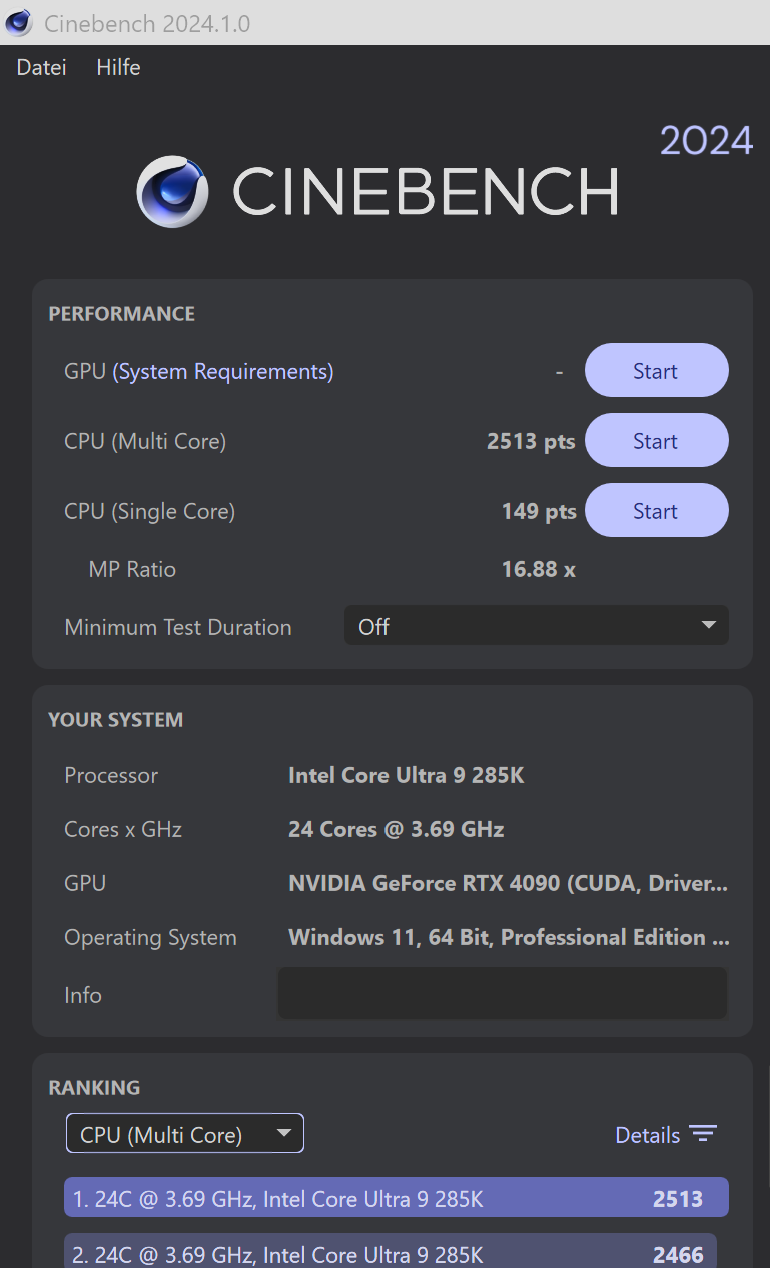This screenshot has height=1268, width=770.
Task: Open the Datei menu
Action: coord(40,67)
